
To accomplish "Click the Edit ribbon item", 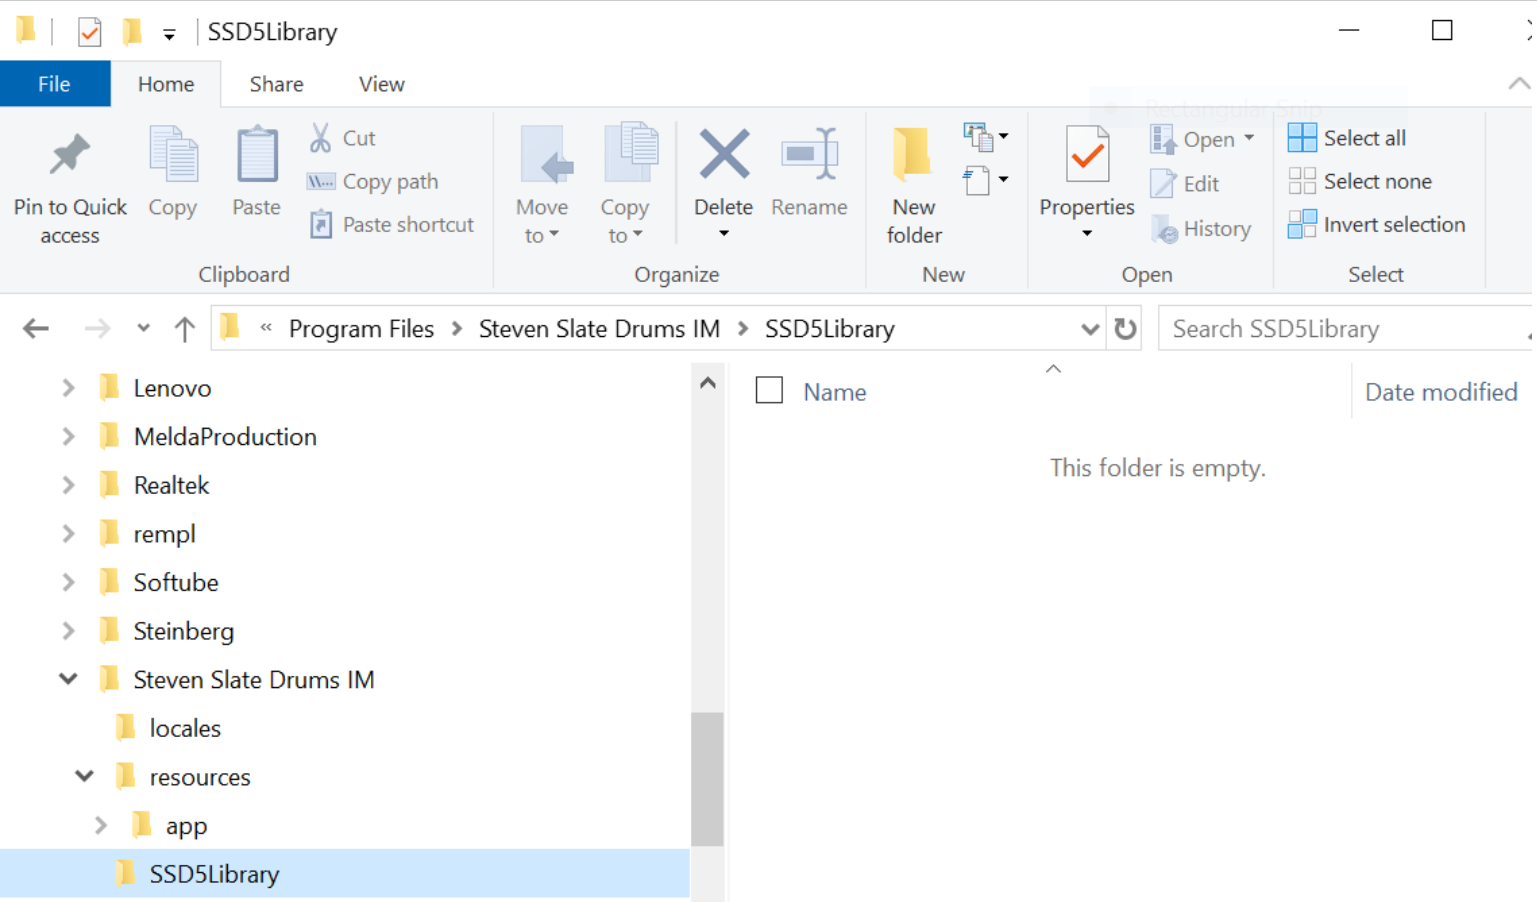I will 1185,184.
